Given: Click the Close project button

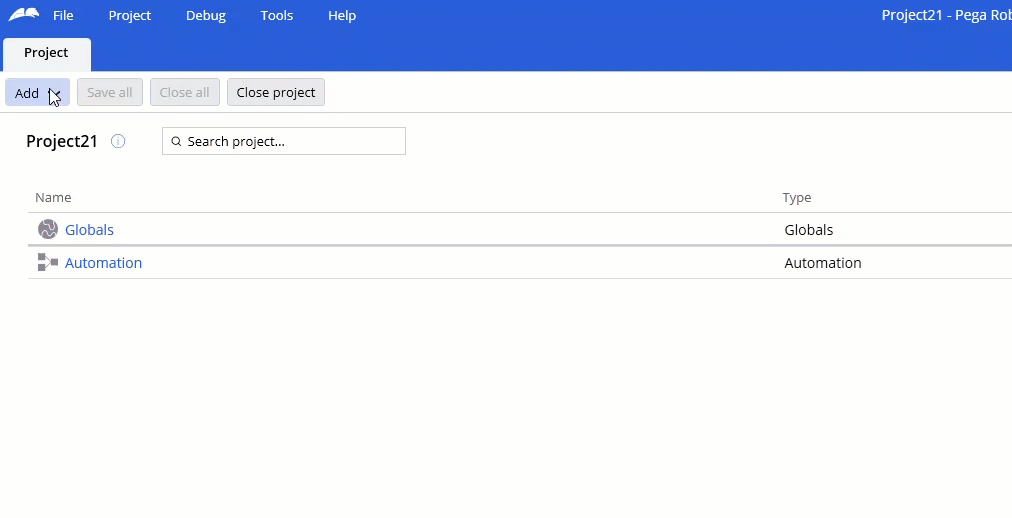Looking at the screenshot, I should pyautogui.click(x=276, y=92).
